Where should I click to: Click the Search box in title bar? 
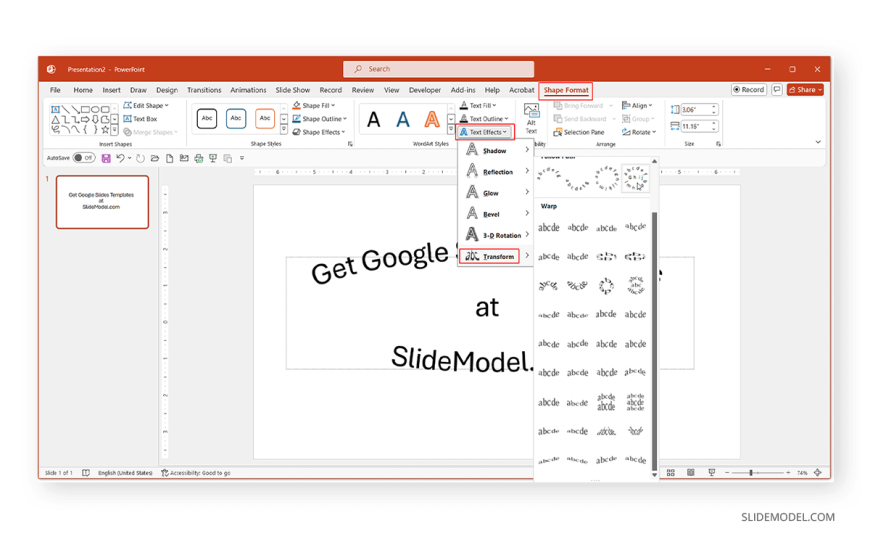[438, 69]
